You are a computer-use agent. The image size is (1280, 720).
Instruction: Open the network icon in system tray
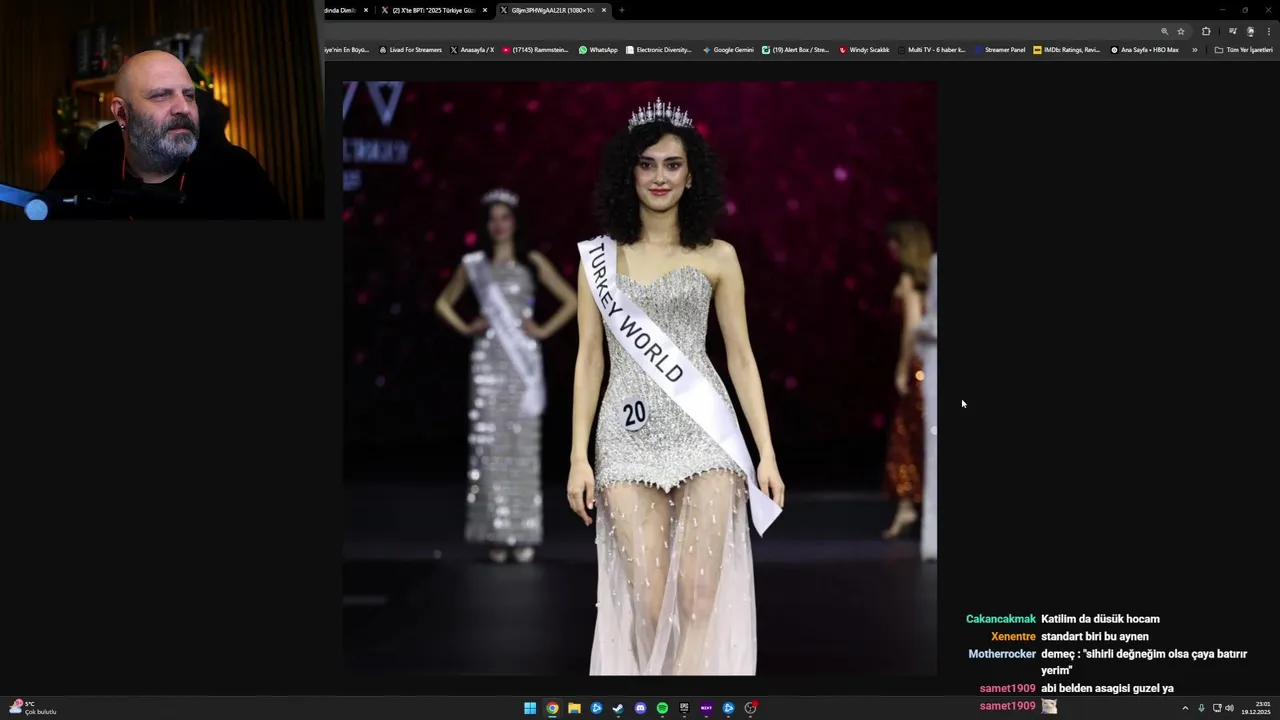click(1217, 708)
